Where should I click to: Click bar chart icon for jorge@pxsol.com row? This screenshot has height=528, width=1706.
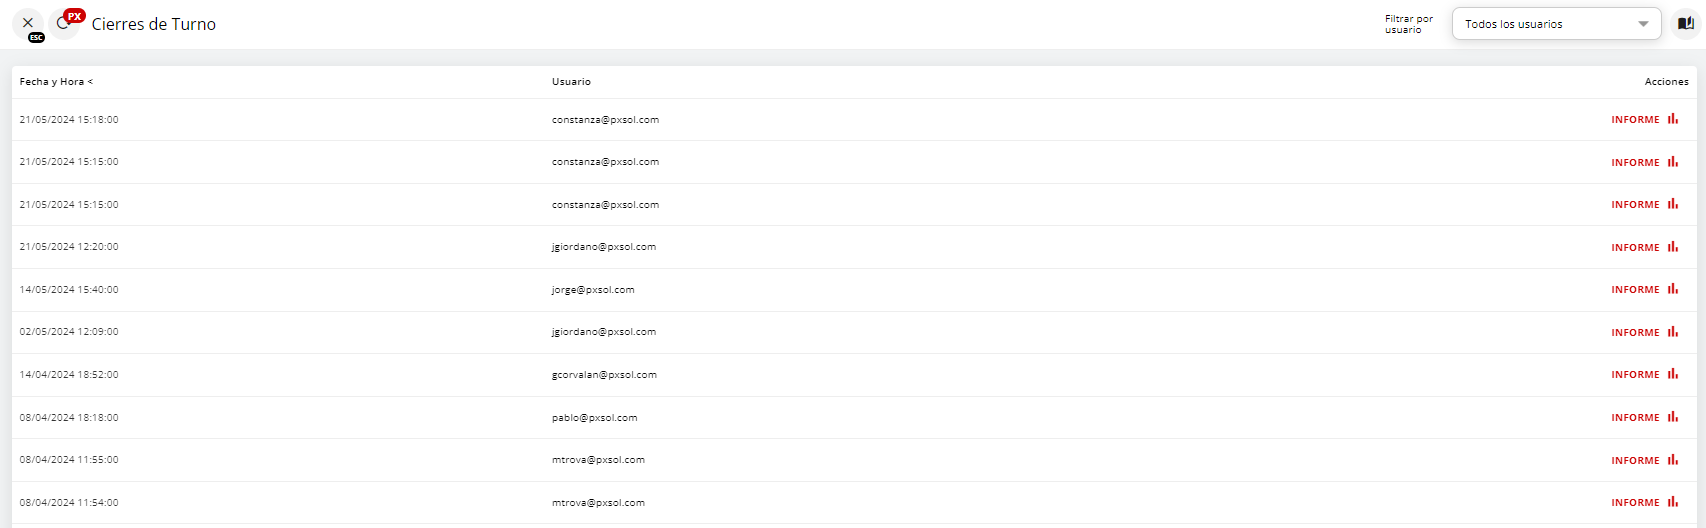[1672, 289]
